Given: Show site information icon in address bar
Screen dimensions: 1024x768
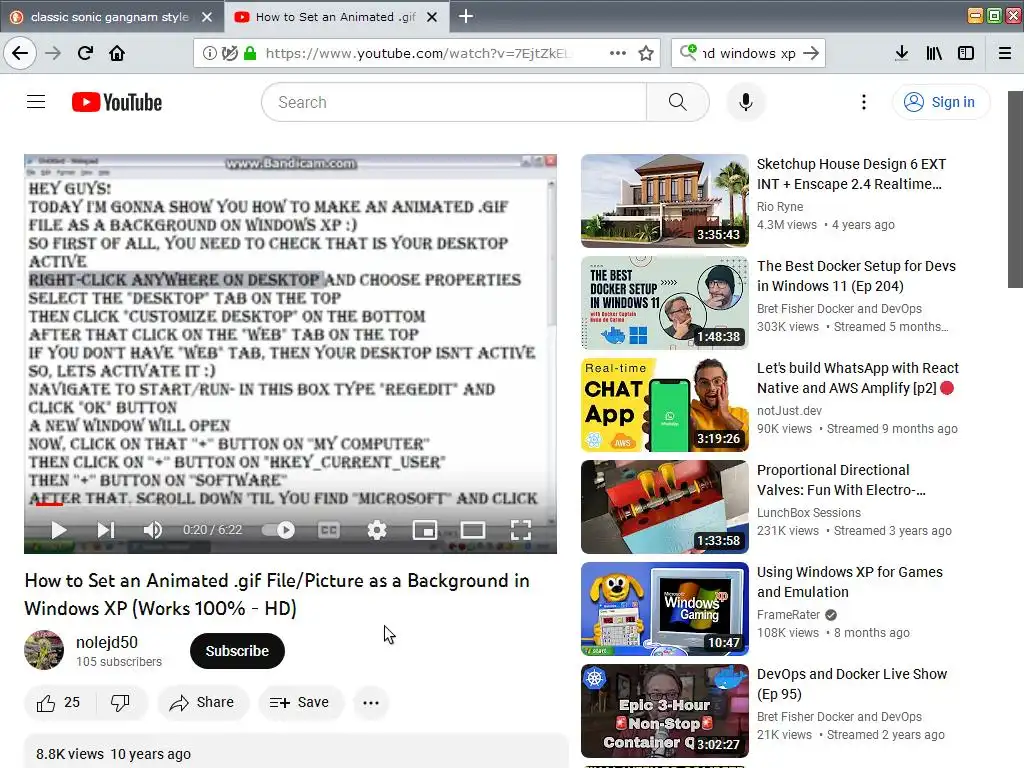Looking at the screenshot, I should click(x=210, y=53).
